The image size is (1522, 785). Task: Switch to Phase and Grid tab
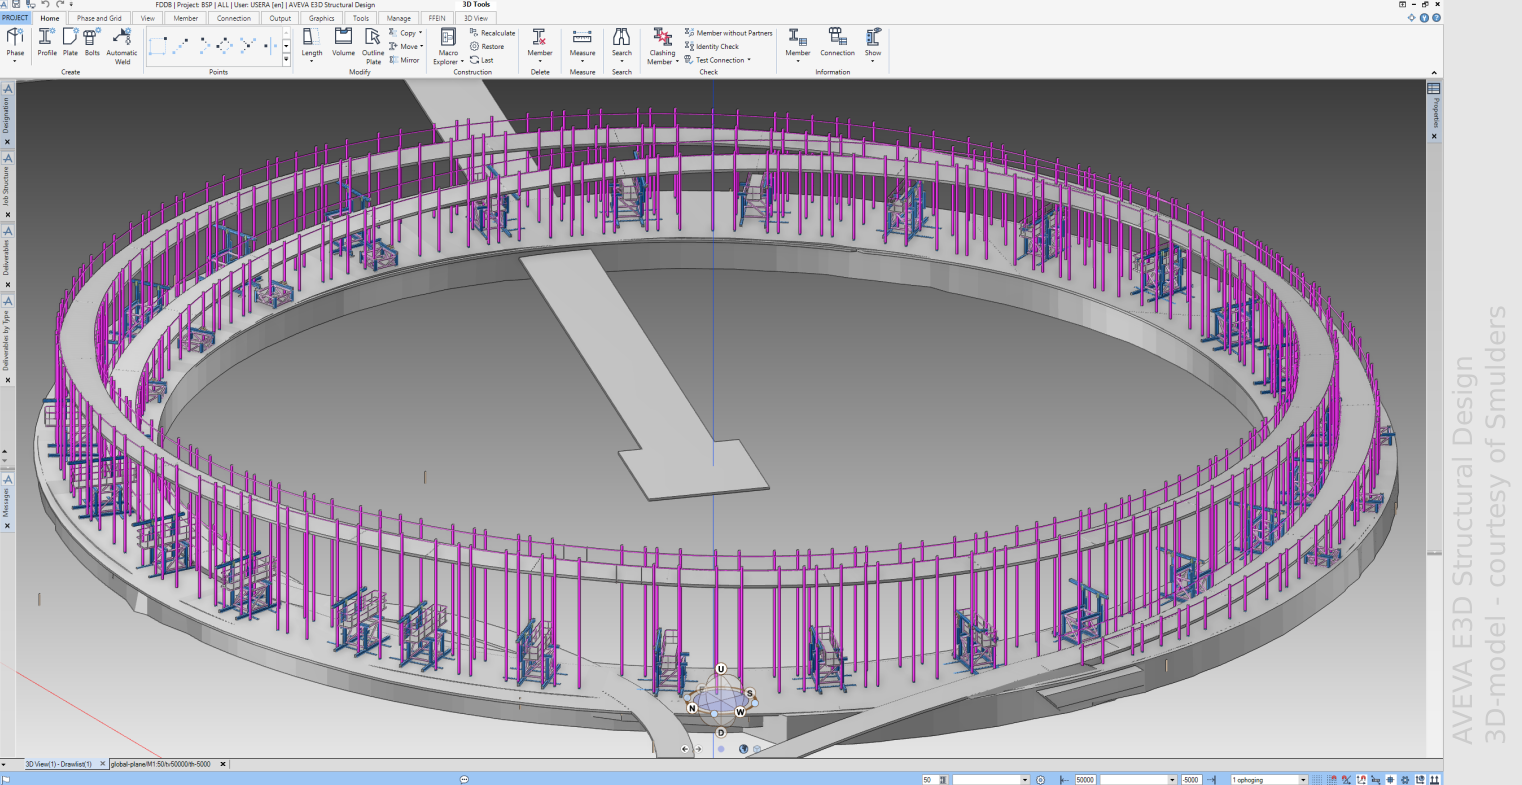[x=99, y=18]
